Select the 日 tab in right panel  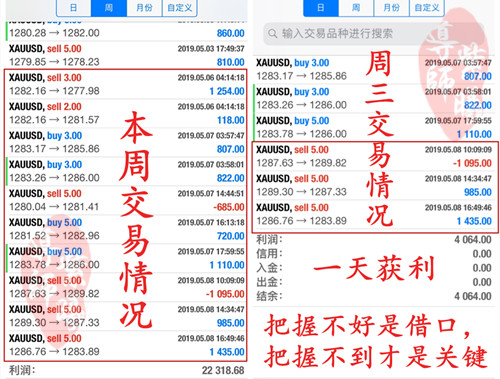coord(321,7)
